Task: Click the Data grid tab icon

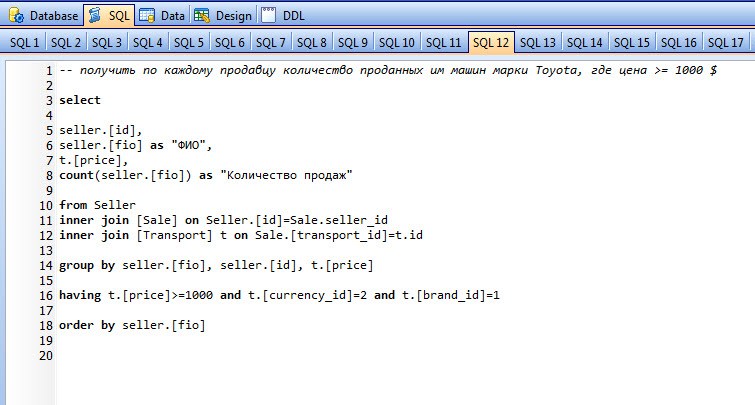Action: click(147, 16)
